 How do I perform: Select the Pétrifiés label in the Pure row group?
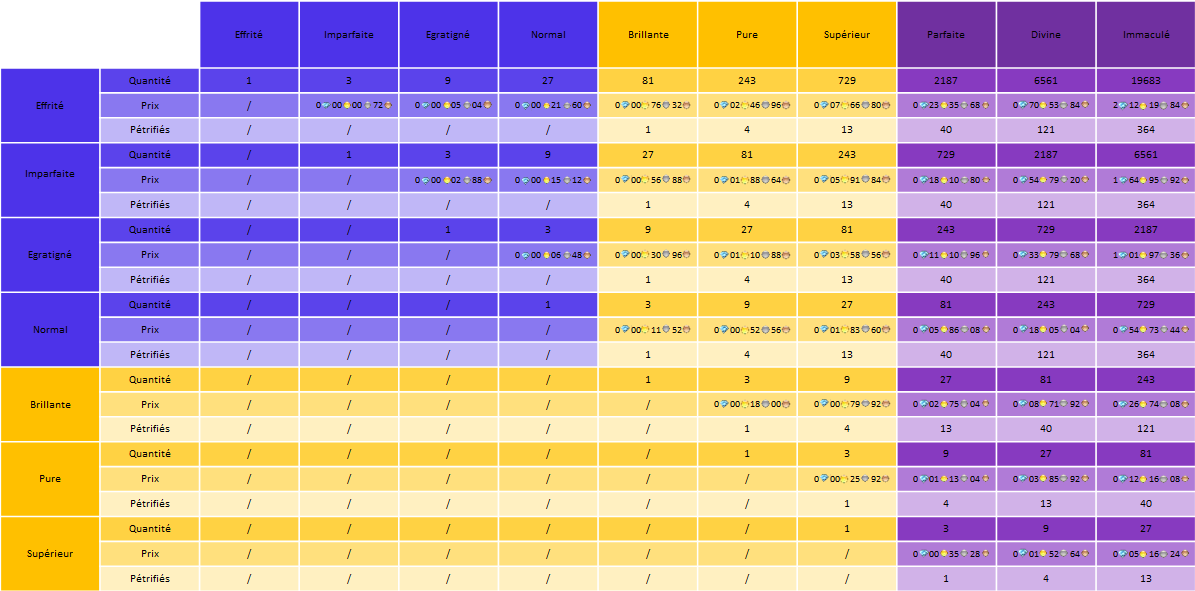pyautogui.click(x=150, y=504)
